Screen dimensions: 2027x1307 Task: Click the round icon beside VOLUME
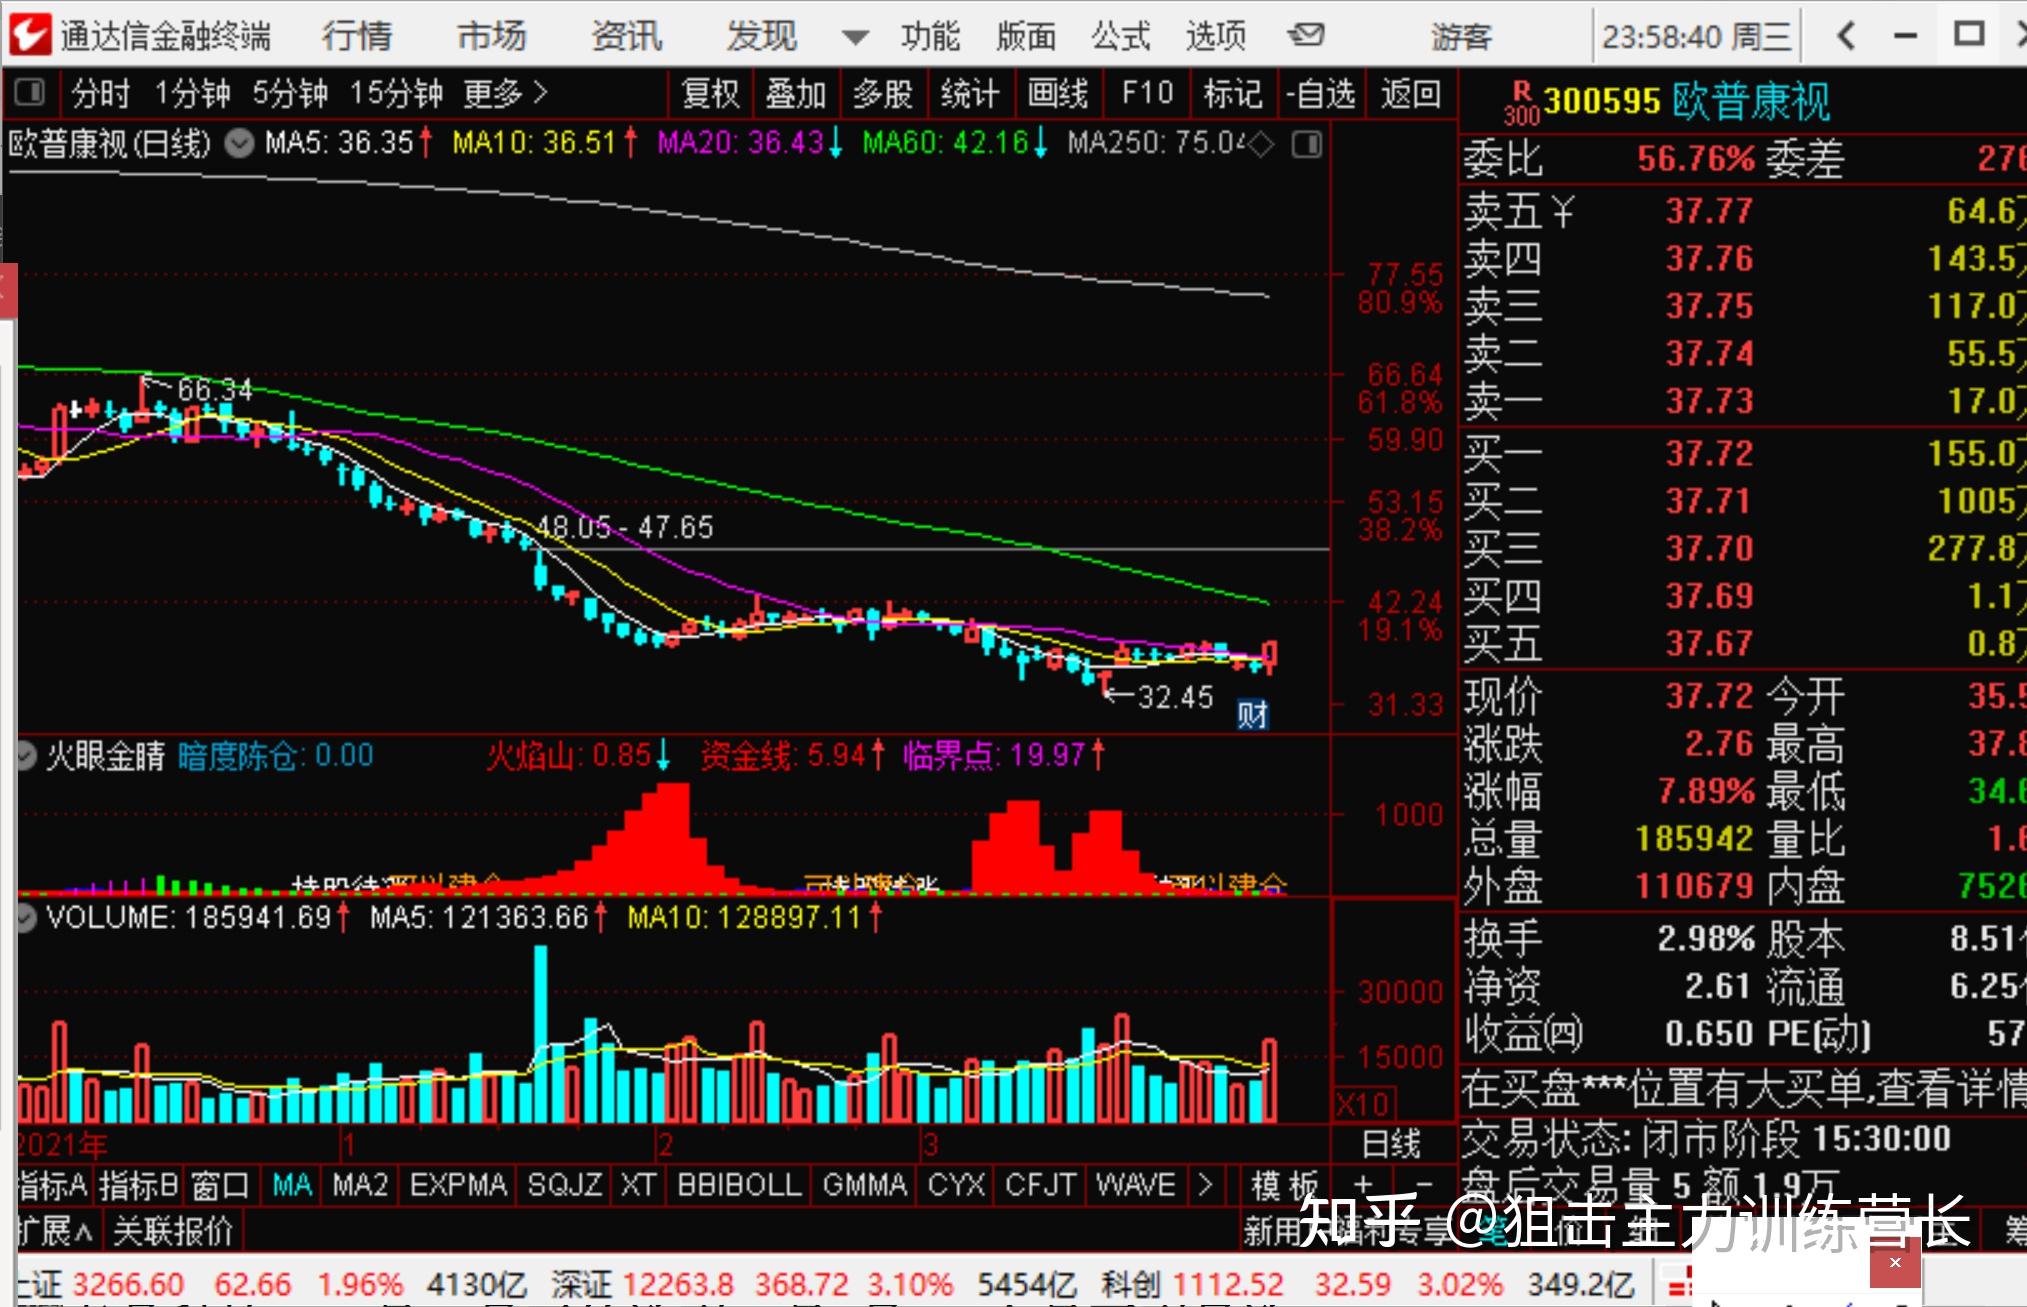pyautogui.click(x=27, y=917)
